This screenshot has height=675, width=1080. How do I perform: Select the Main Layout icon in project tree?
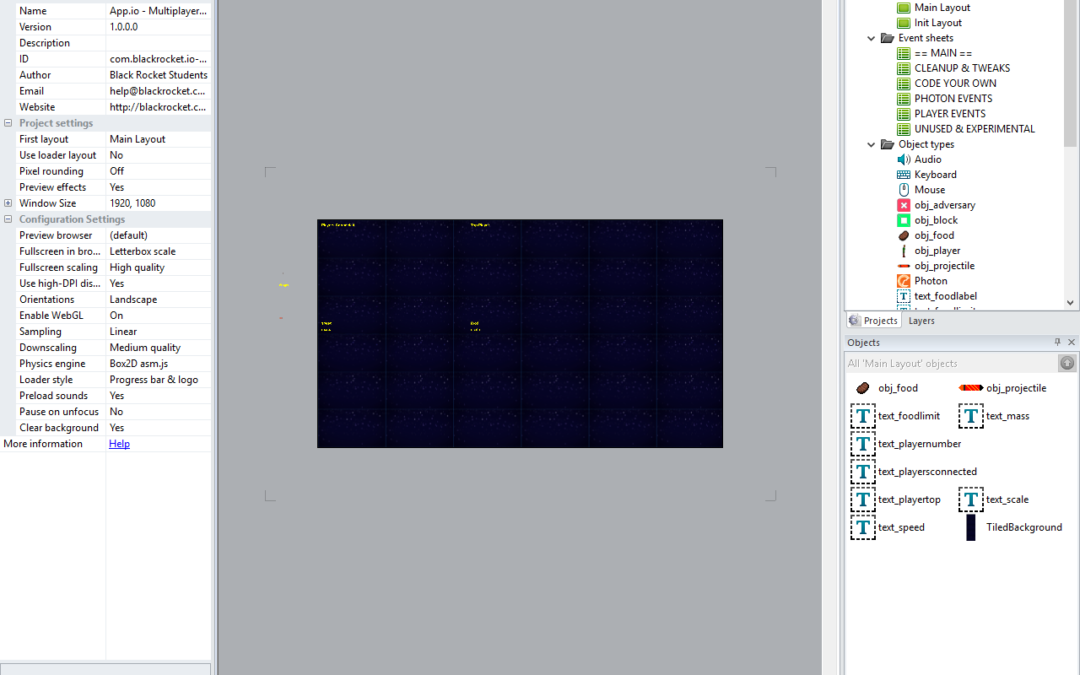tap(903, 8)
